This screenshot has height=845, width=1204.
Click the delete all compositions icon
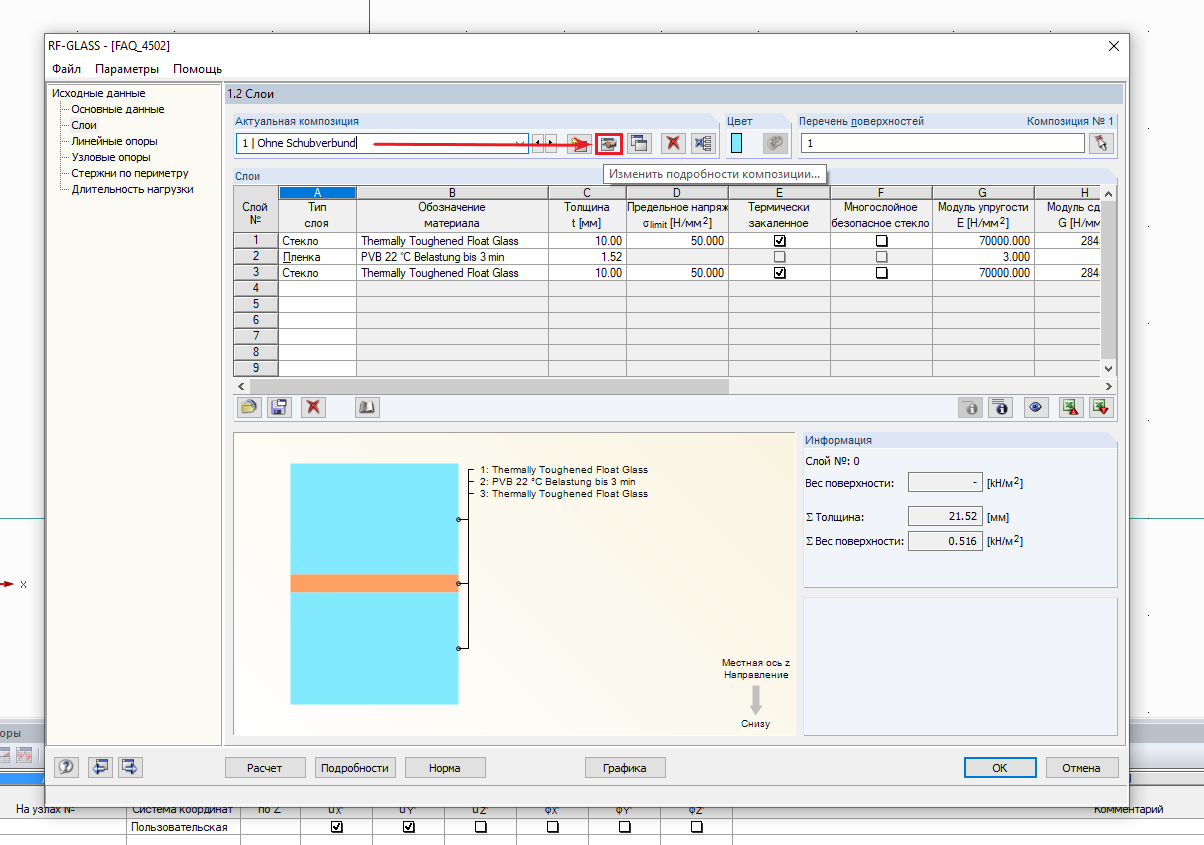[703, 144]
